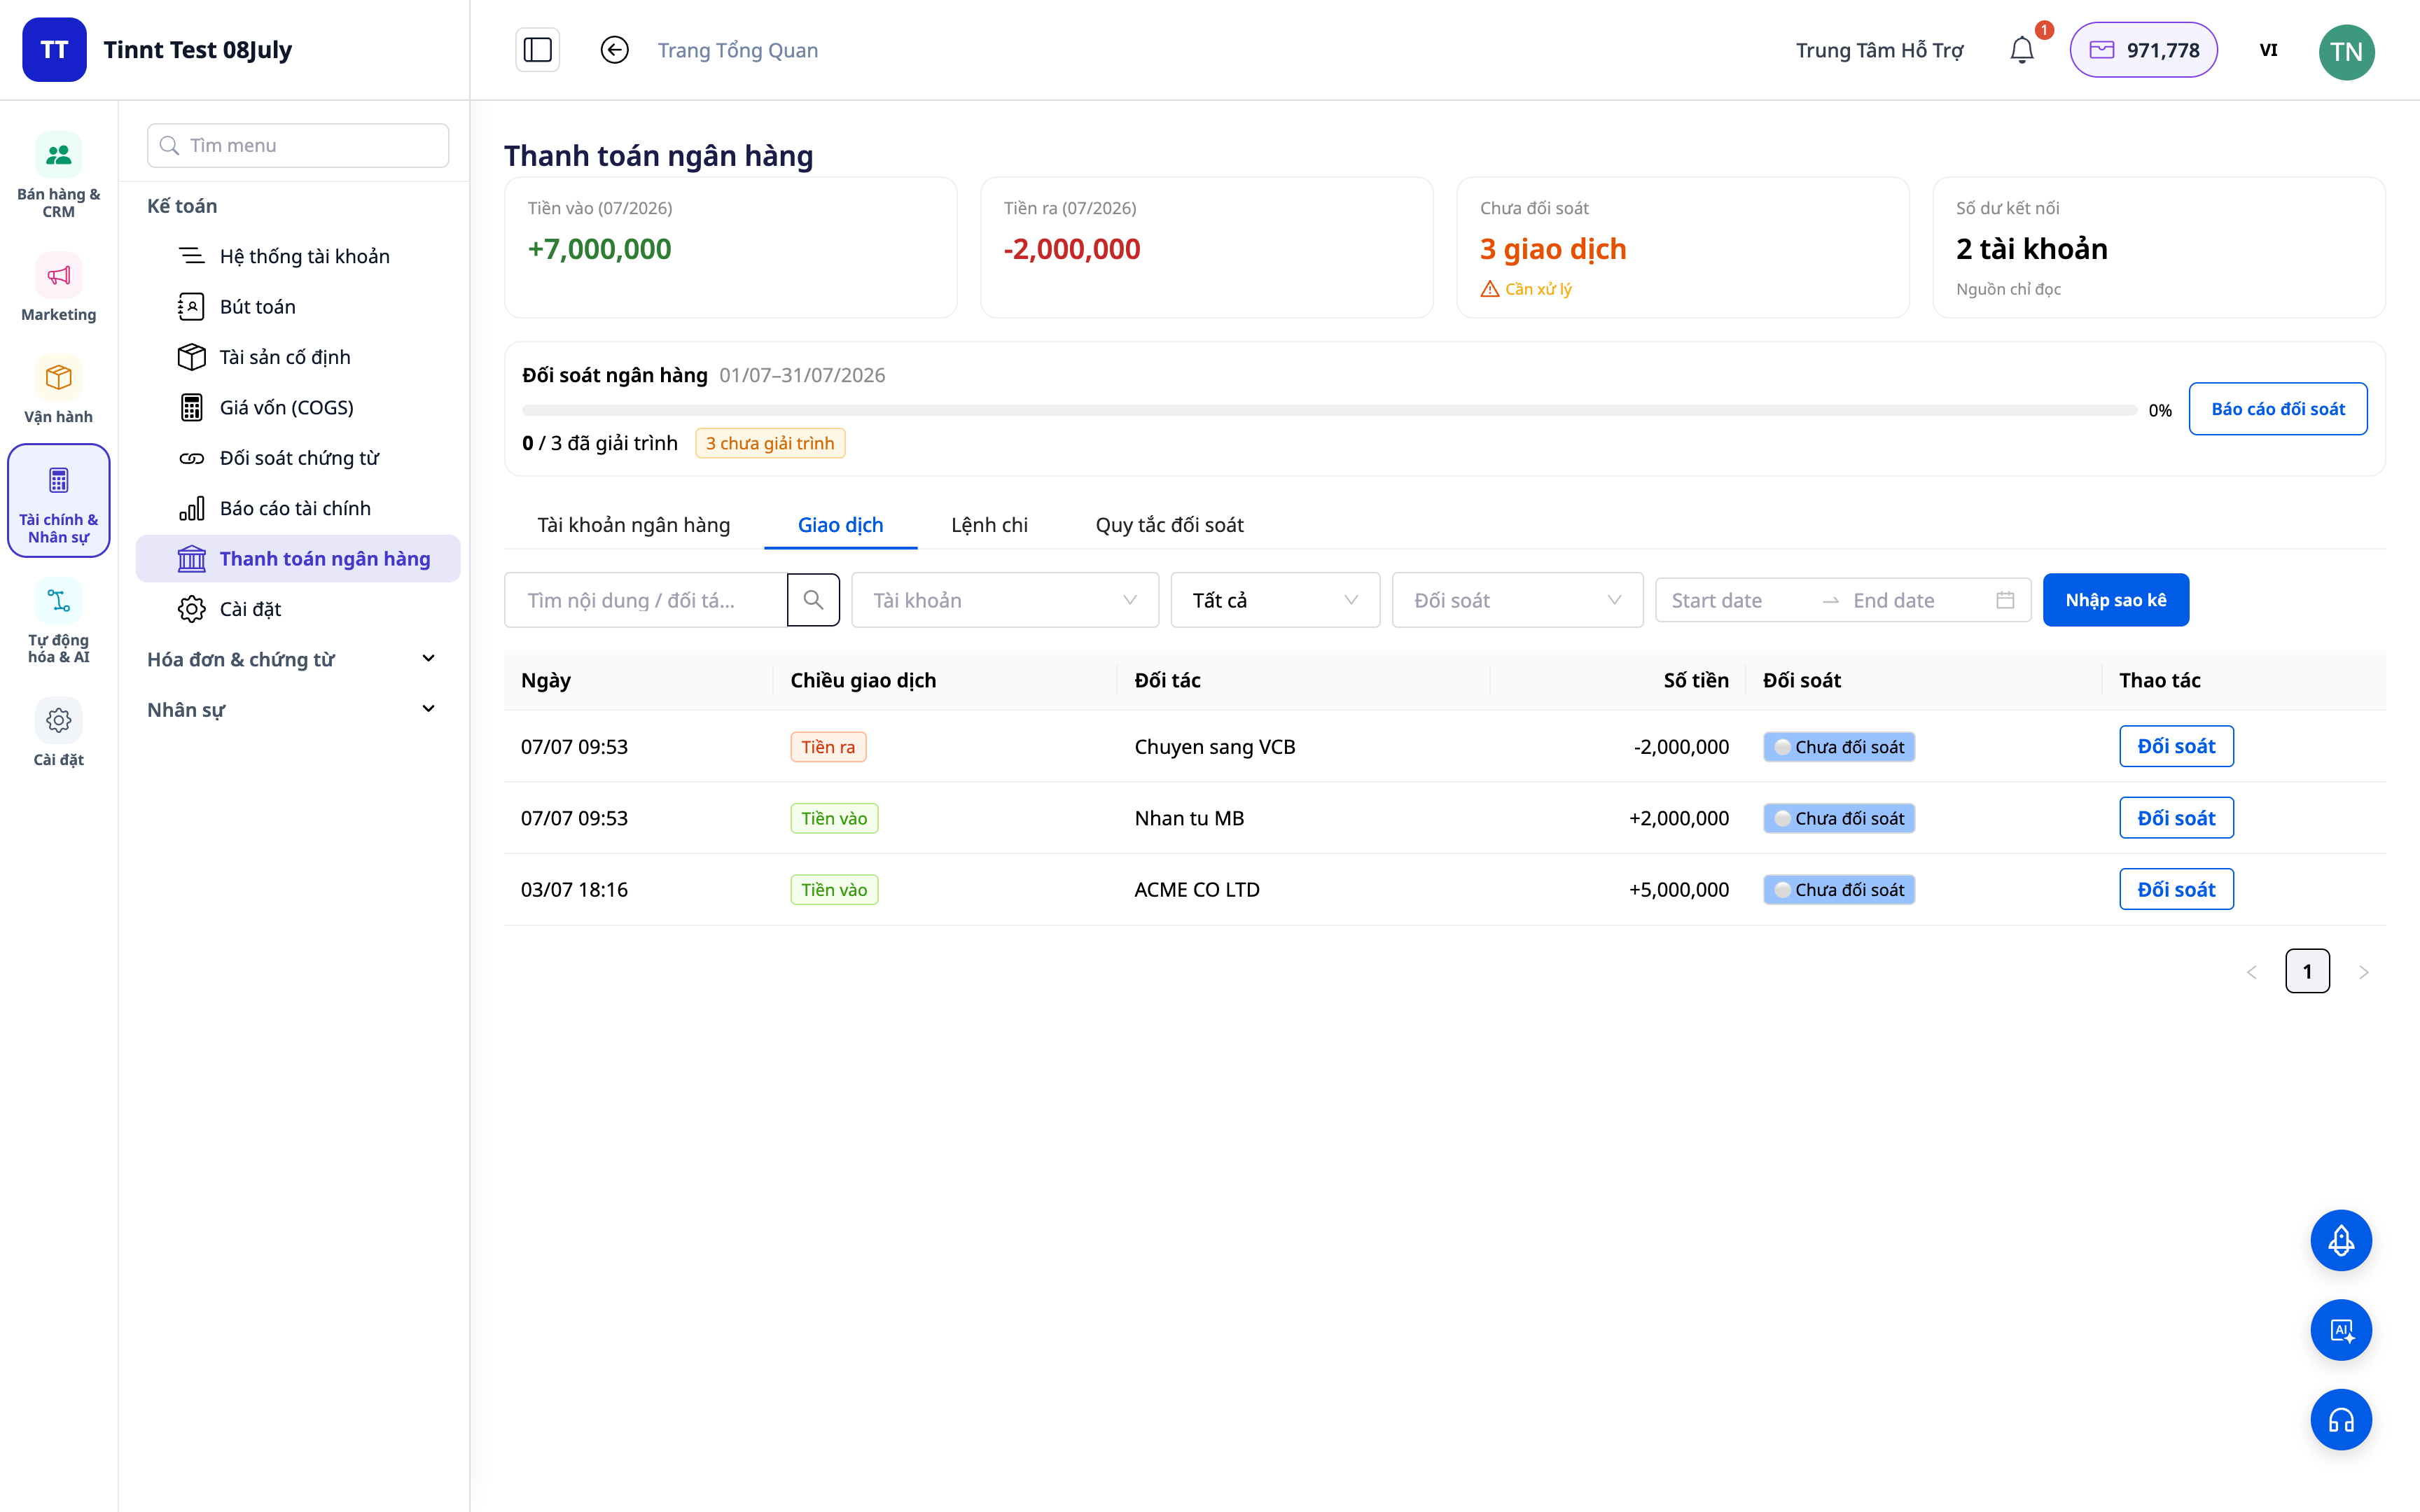
Task: Switch to the Giao dịch tab
Action: pos(840,525)
